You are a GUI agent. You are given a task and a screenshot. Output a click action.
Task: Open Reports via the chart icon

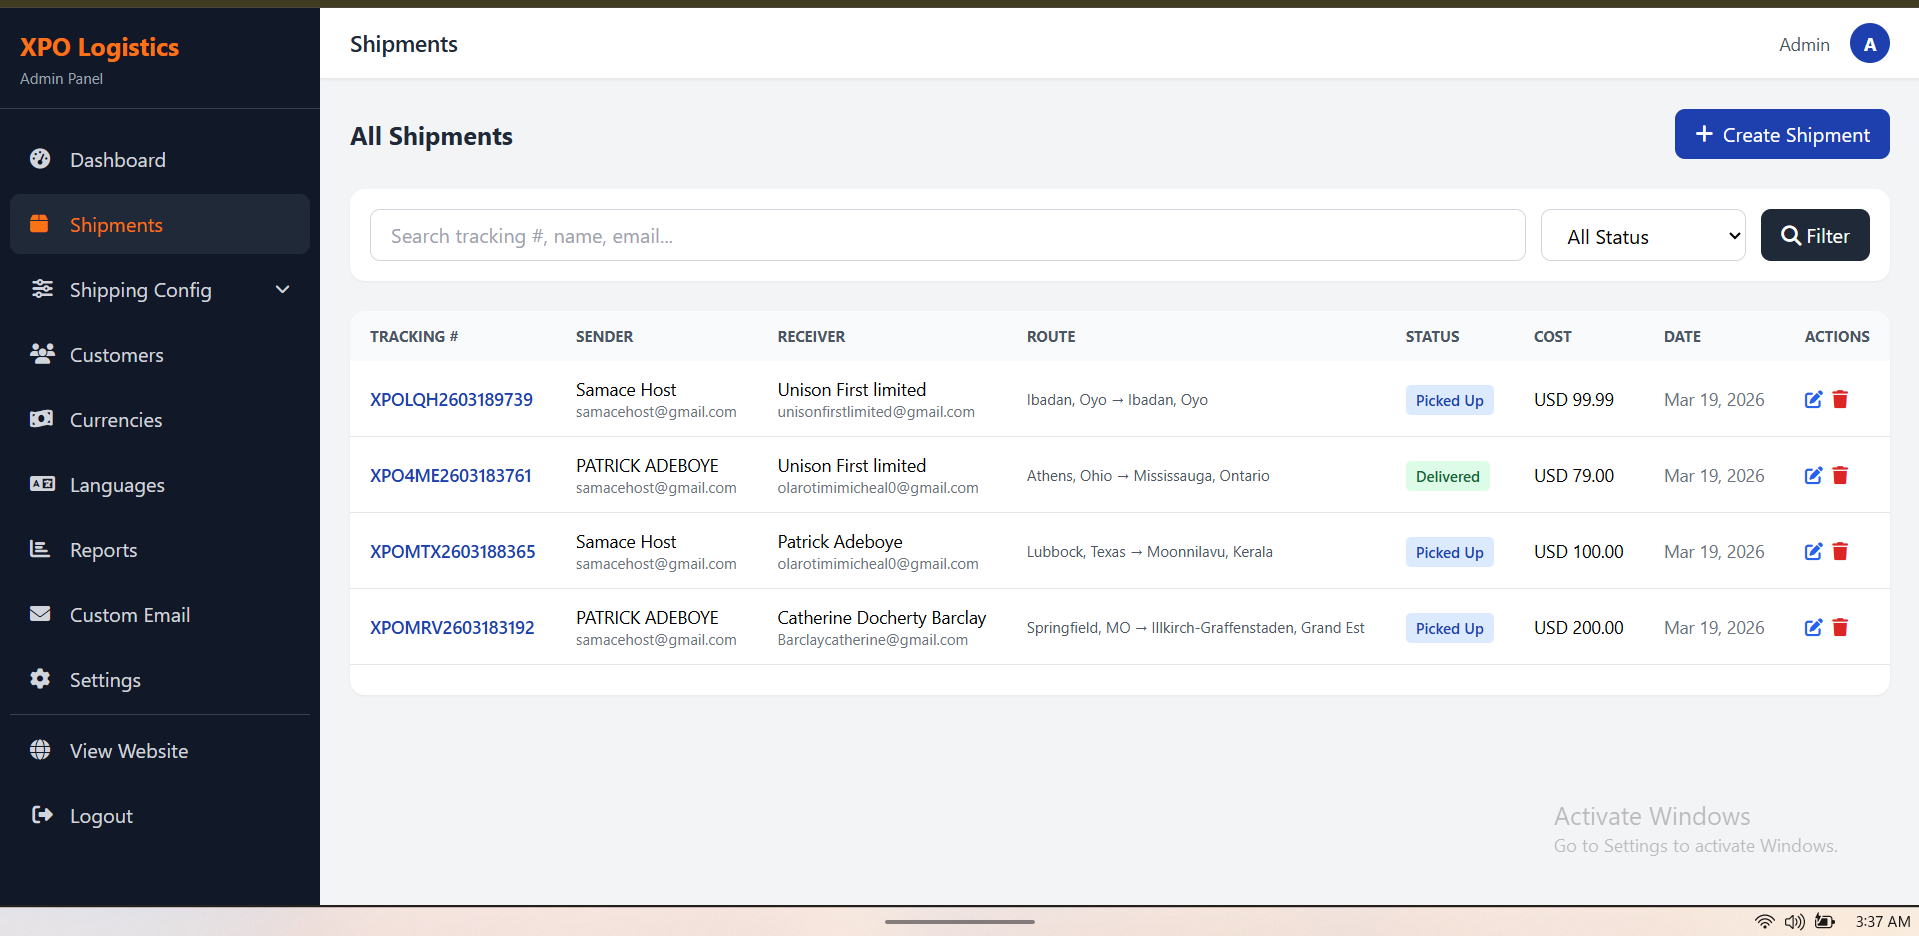pos(40,549)
